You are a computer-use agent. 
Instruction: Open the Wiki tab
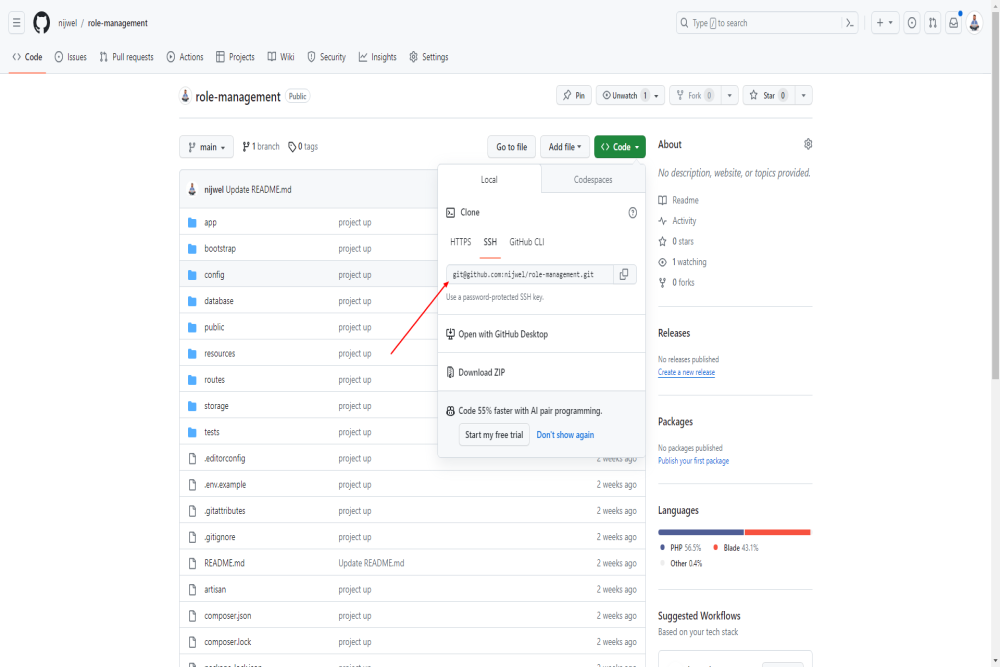coord(281,57)
